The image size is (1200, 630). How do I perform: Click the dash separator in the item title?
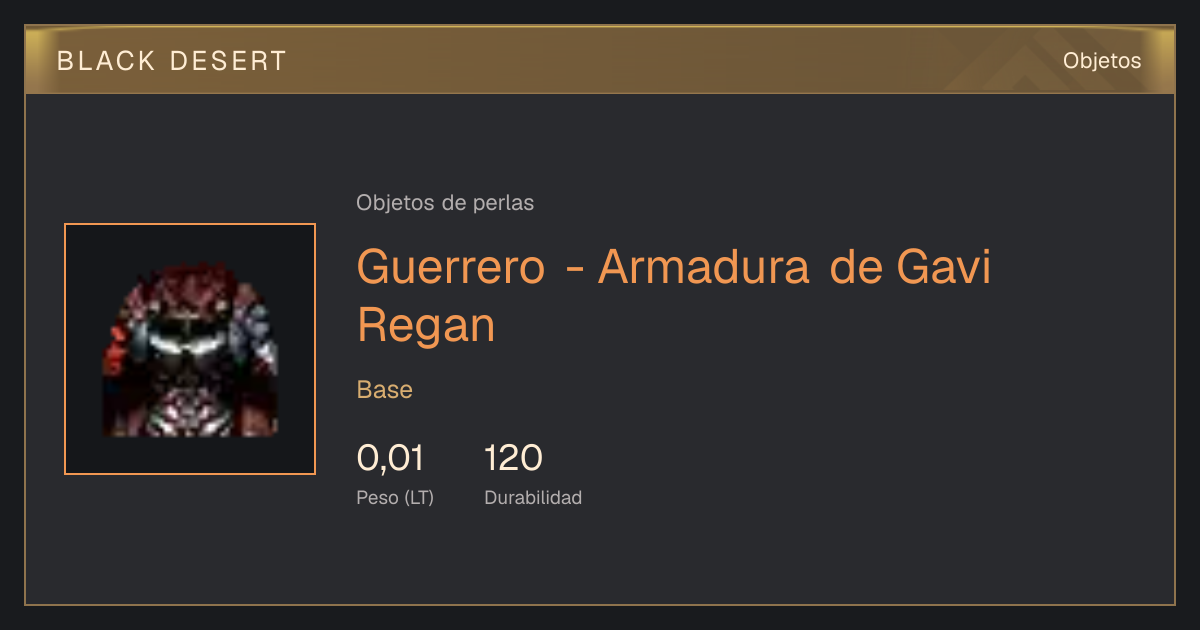click(x=574, y=272)
